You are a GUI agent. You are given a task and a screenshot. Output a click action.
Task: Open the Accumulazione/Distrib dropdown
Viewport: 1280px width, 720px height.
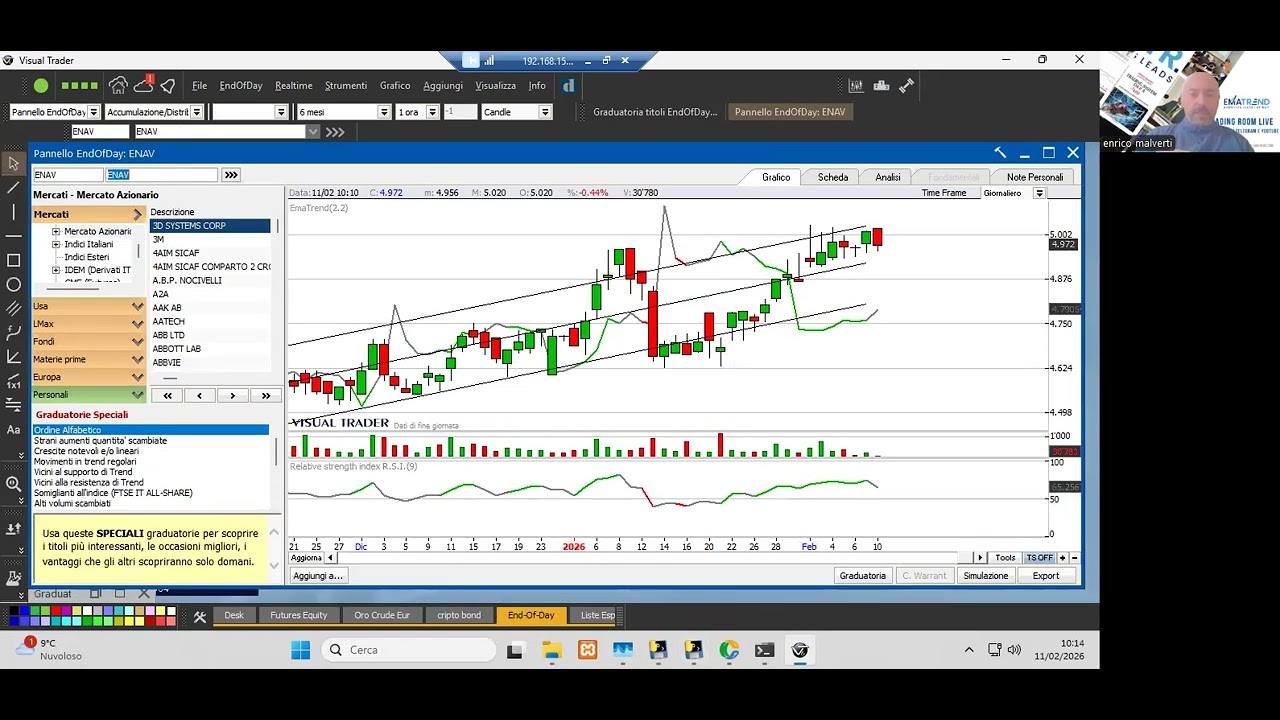[x=197, y=112]
